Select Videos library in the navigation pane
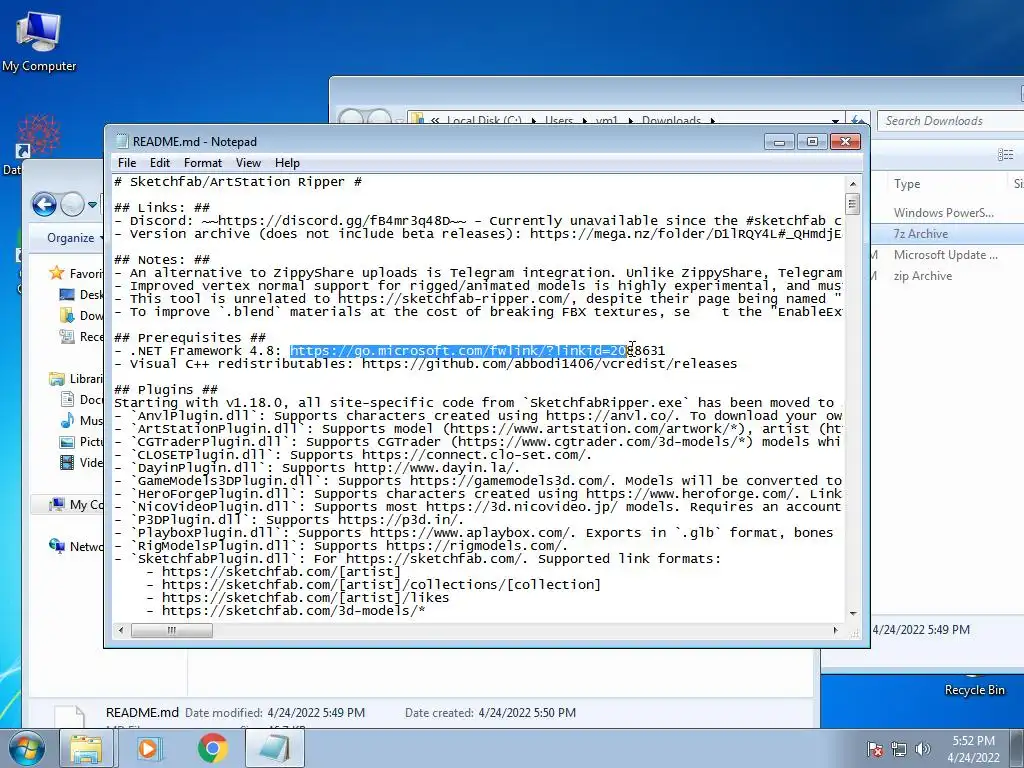Image resolution: width=1024 pixels, height=768 pixels. [x=81, y=462]
